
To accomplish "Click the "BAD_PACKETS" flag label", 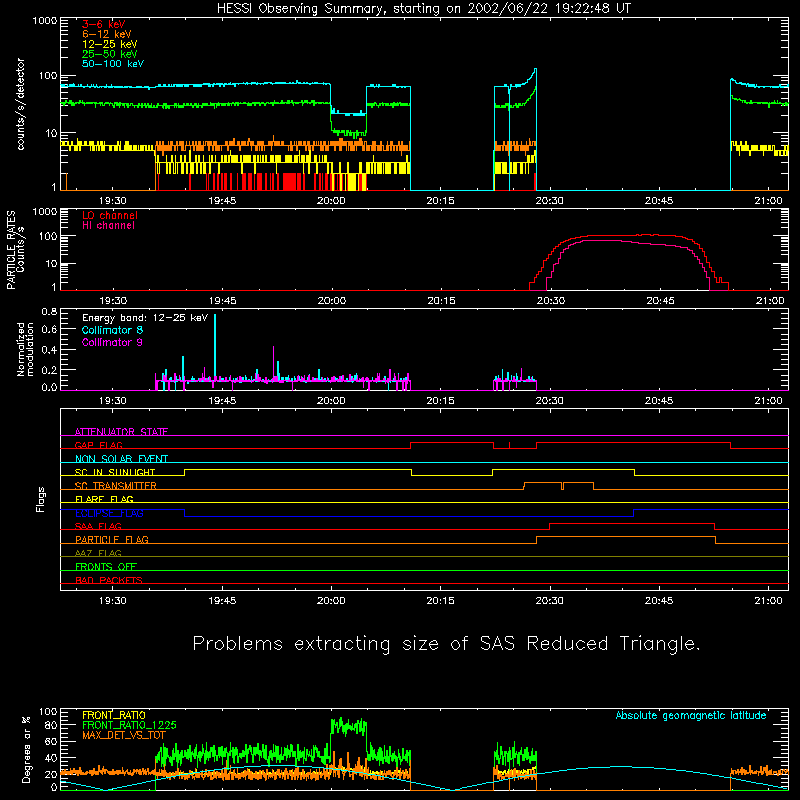I will coord(109,580).
